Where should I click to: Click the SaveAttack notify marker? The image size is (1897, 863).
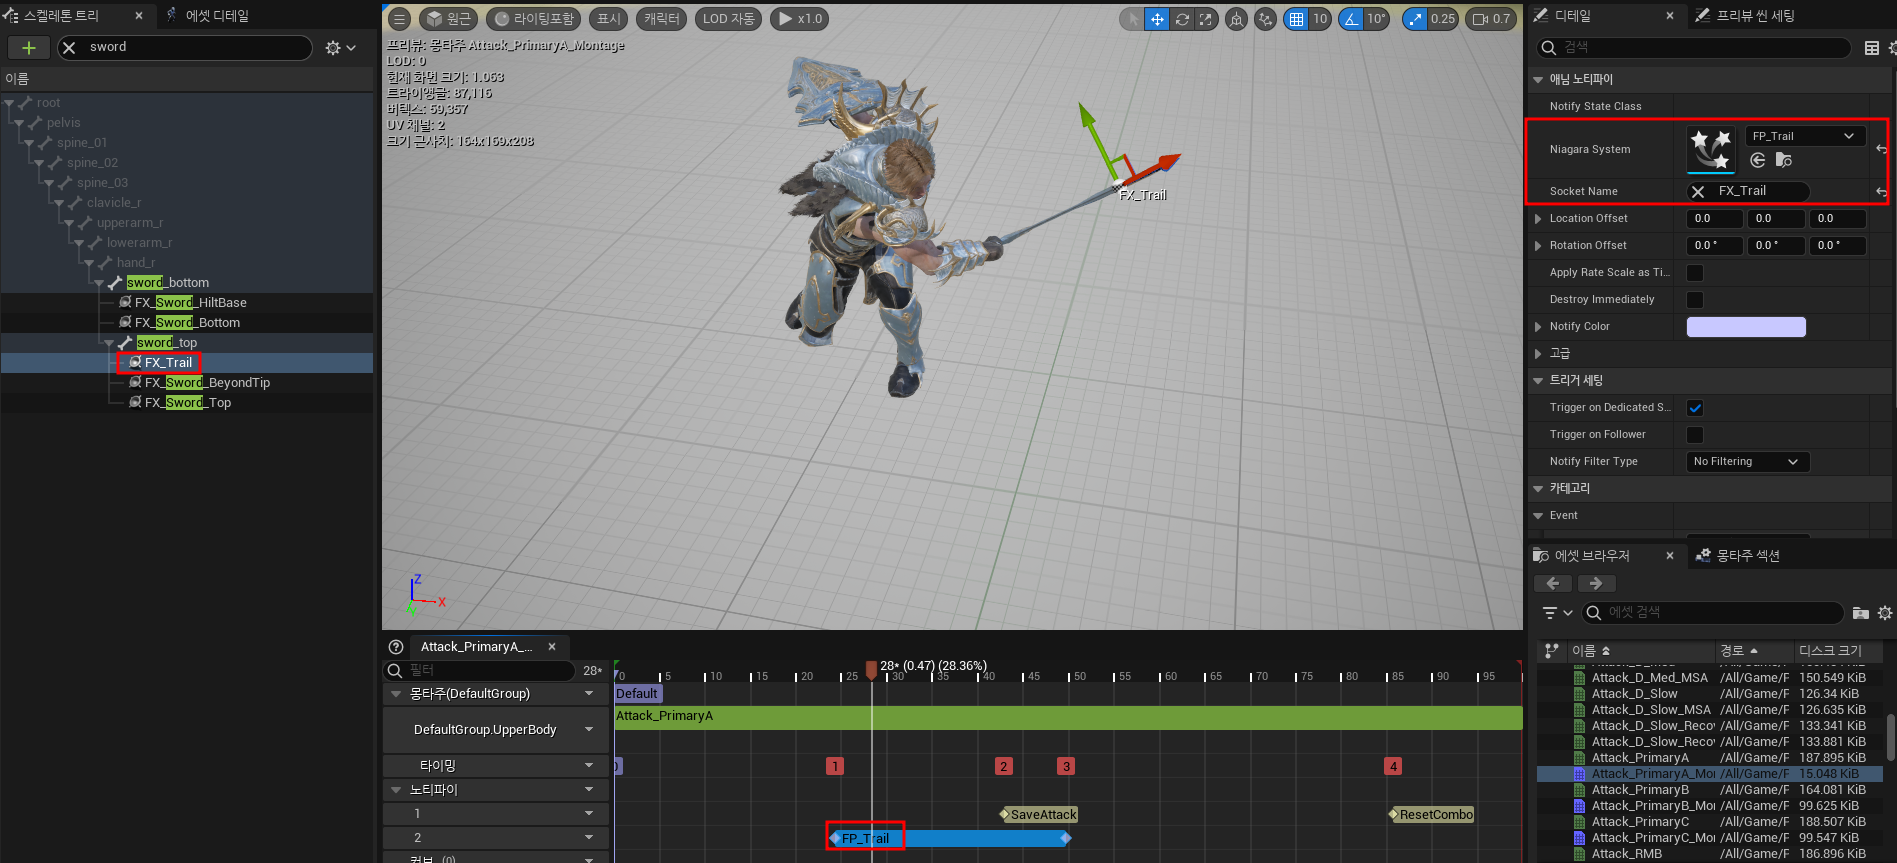click(1040, 815)
